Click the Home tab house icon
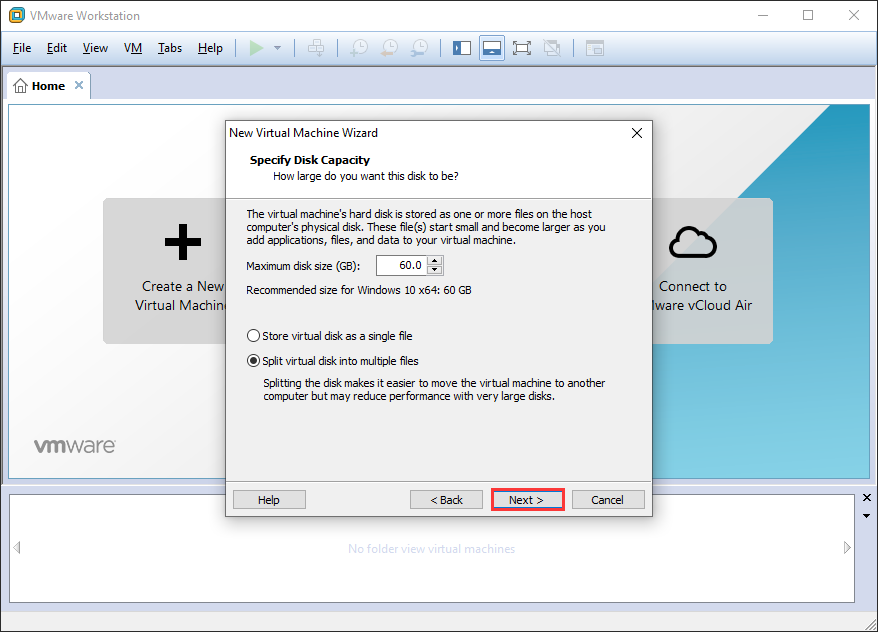The width and height of the screenshot is (878, 632). click(x=20, y=86)
